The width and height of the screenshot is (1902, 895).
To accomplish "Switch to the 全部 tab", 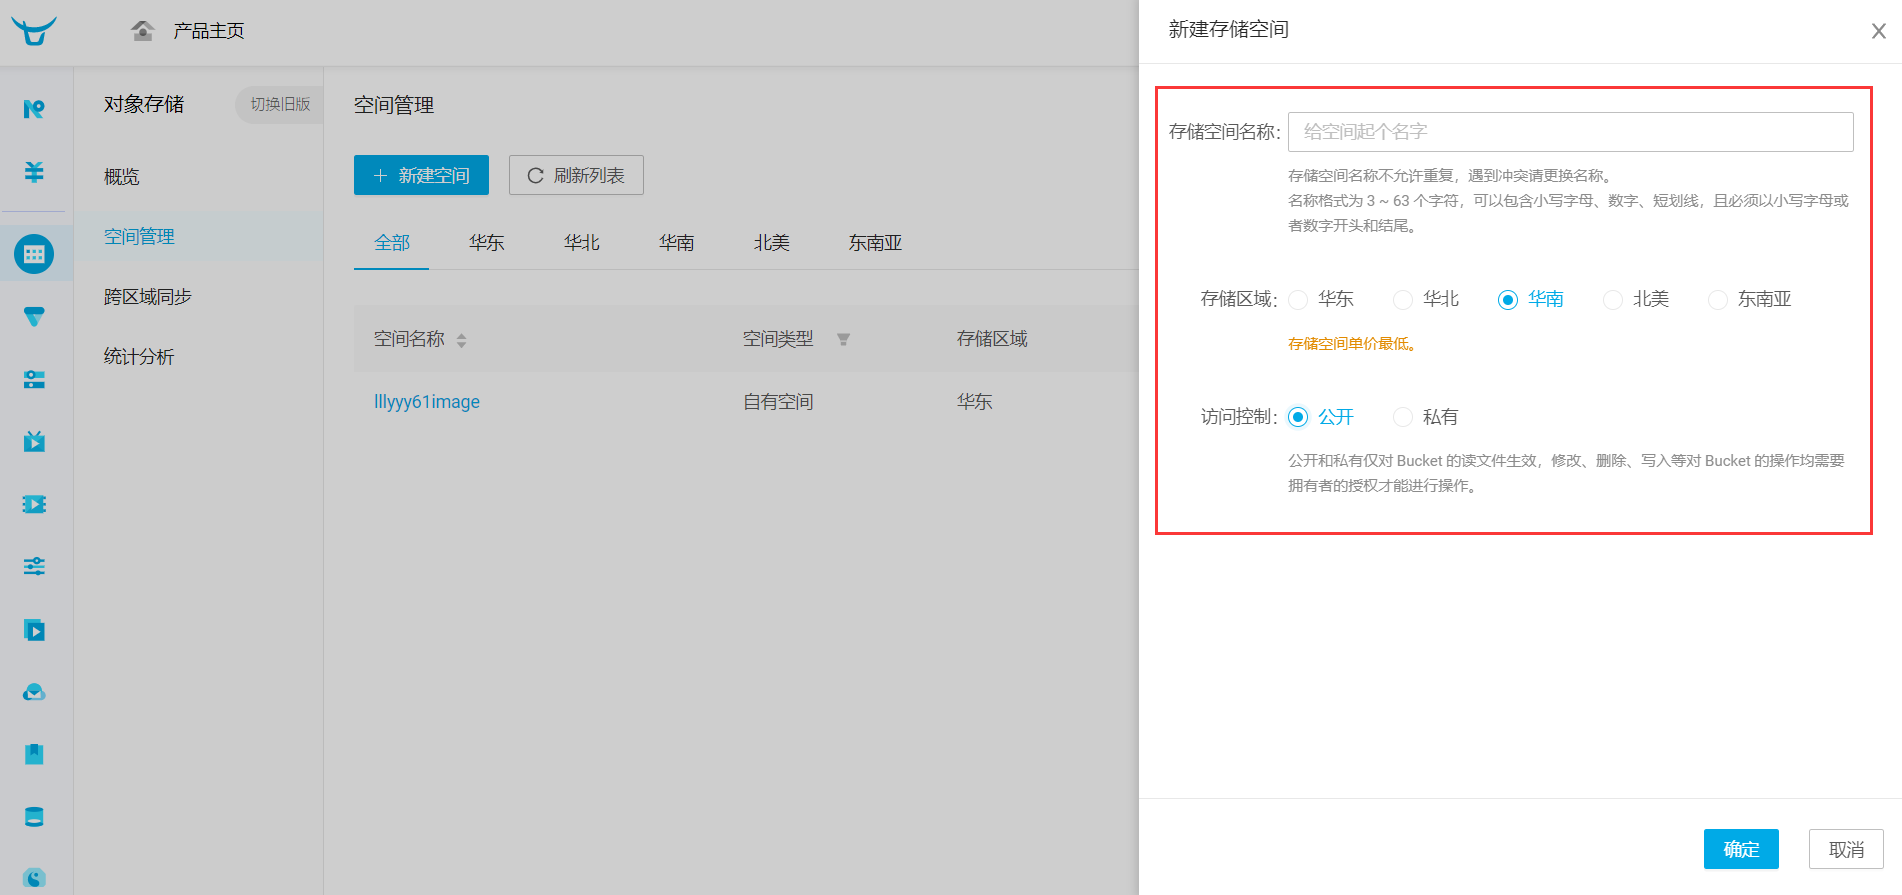I will tap(392, 243).
